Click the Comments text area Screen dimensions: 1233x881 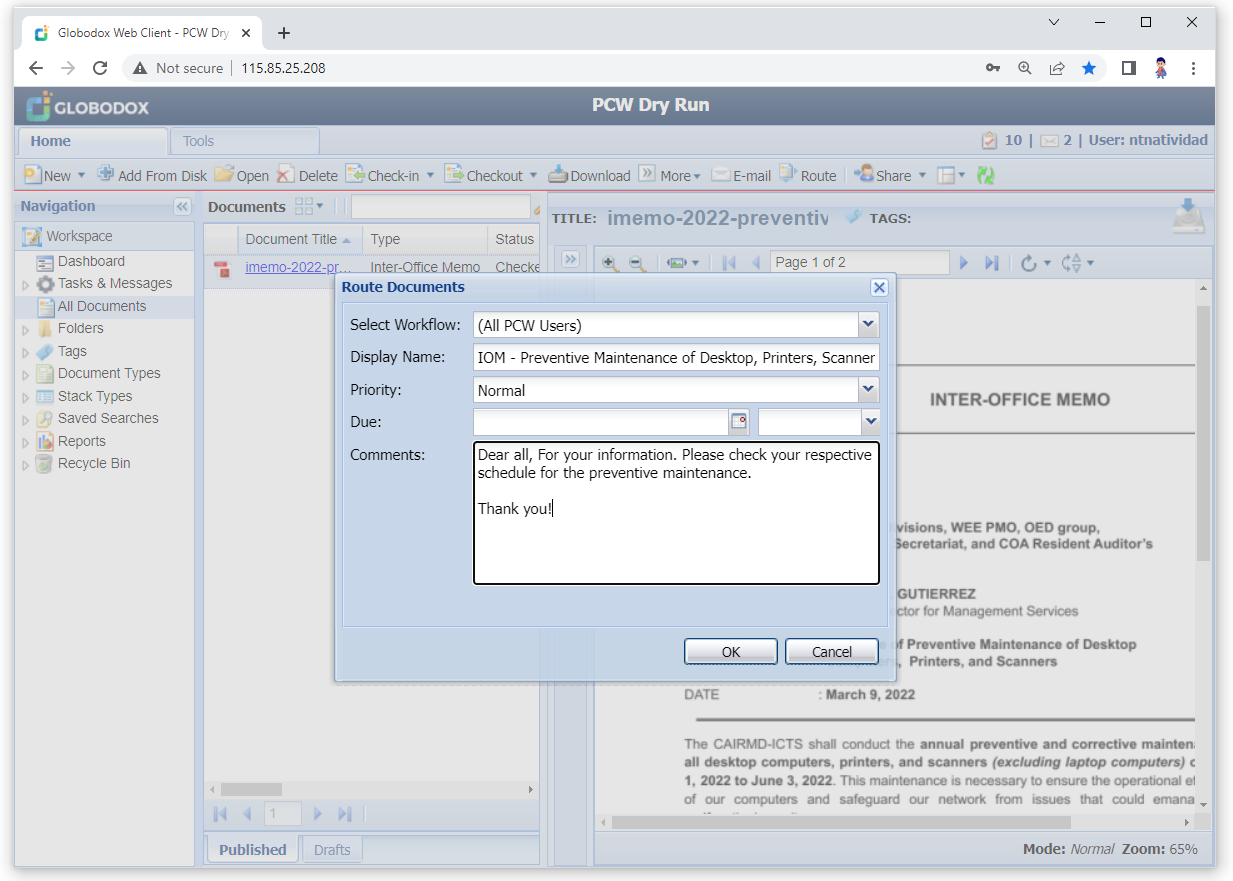tap(676, 513)
